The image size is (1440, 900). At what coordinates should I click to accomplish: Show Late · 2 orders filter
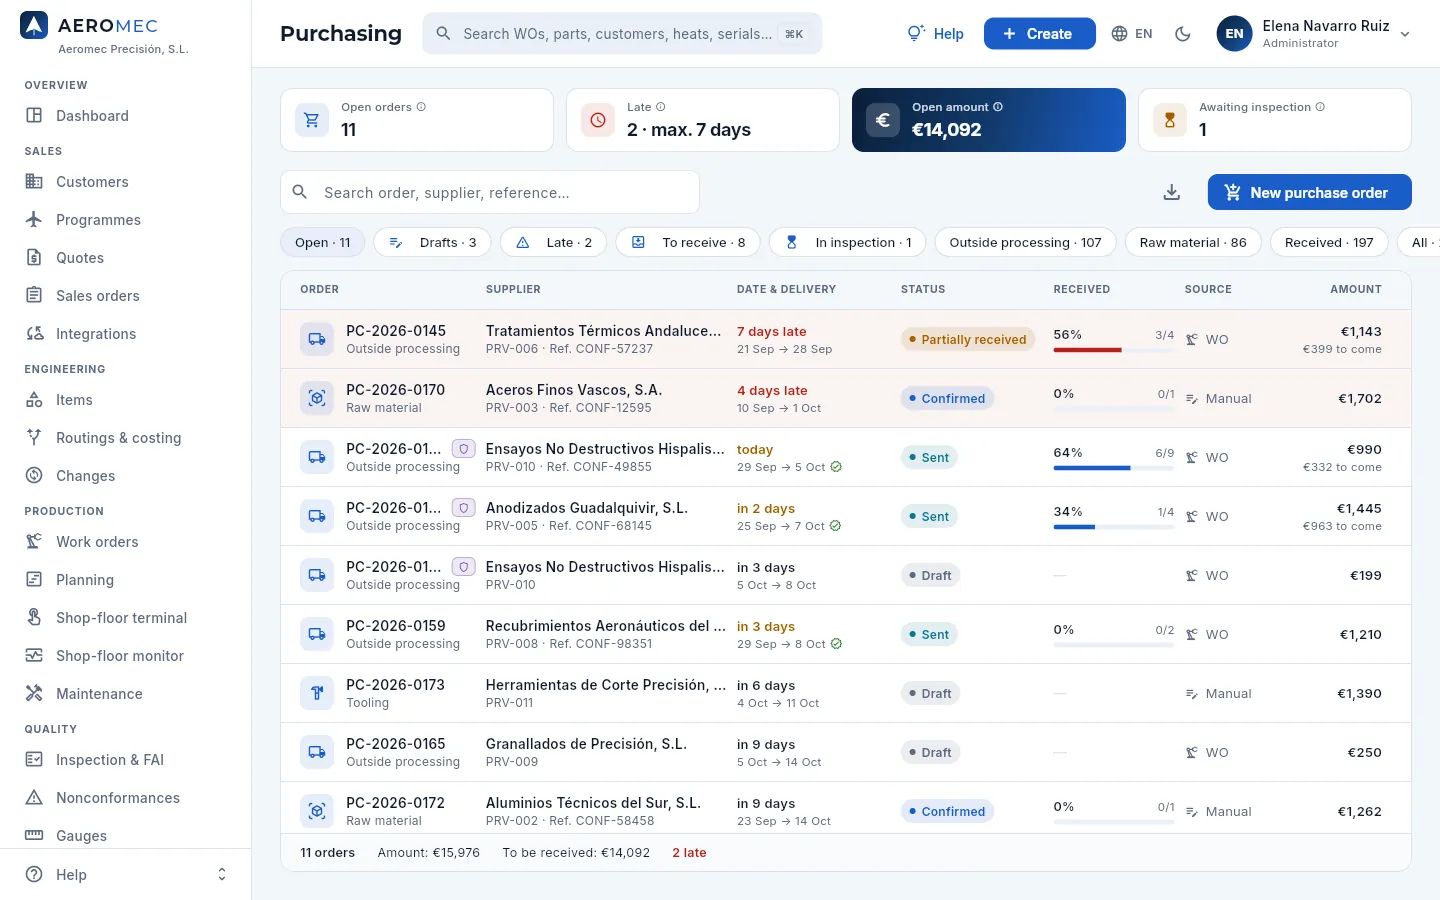pos(554,242)
